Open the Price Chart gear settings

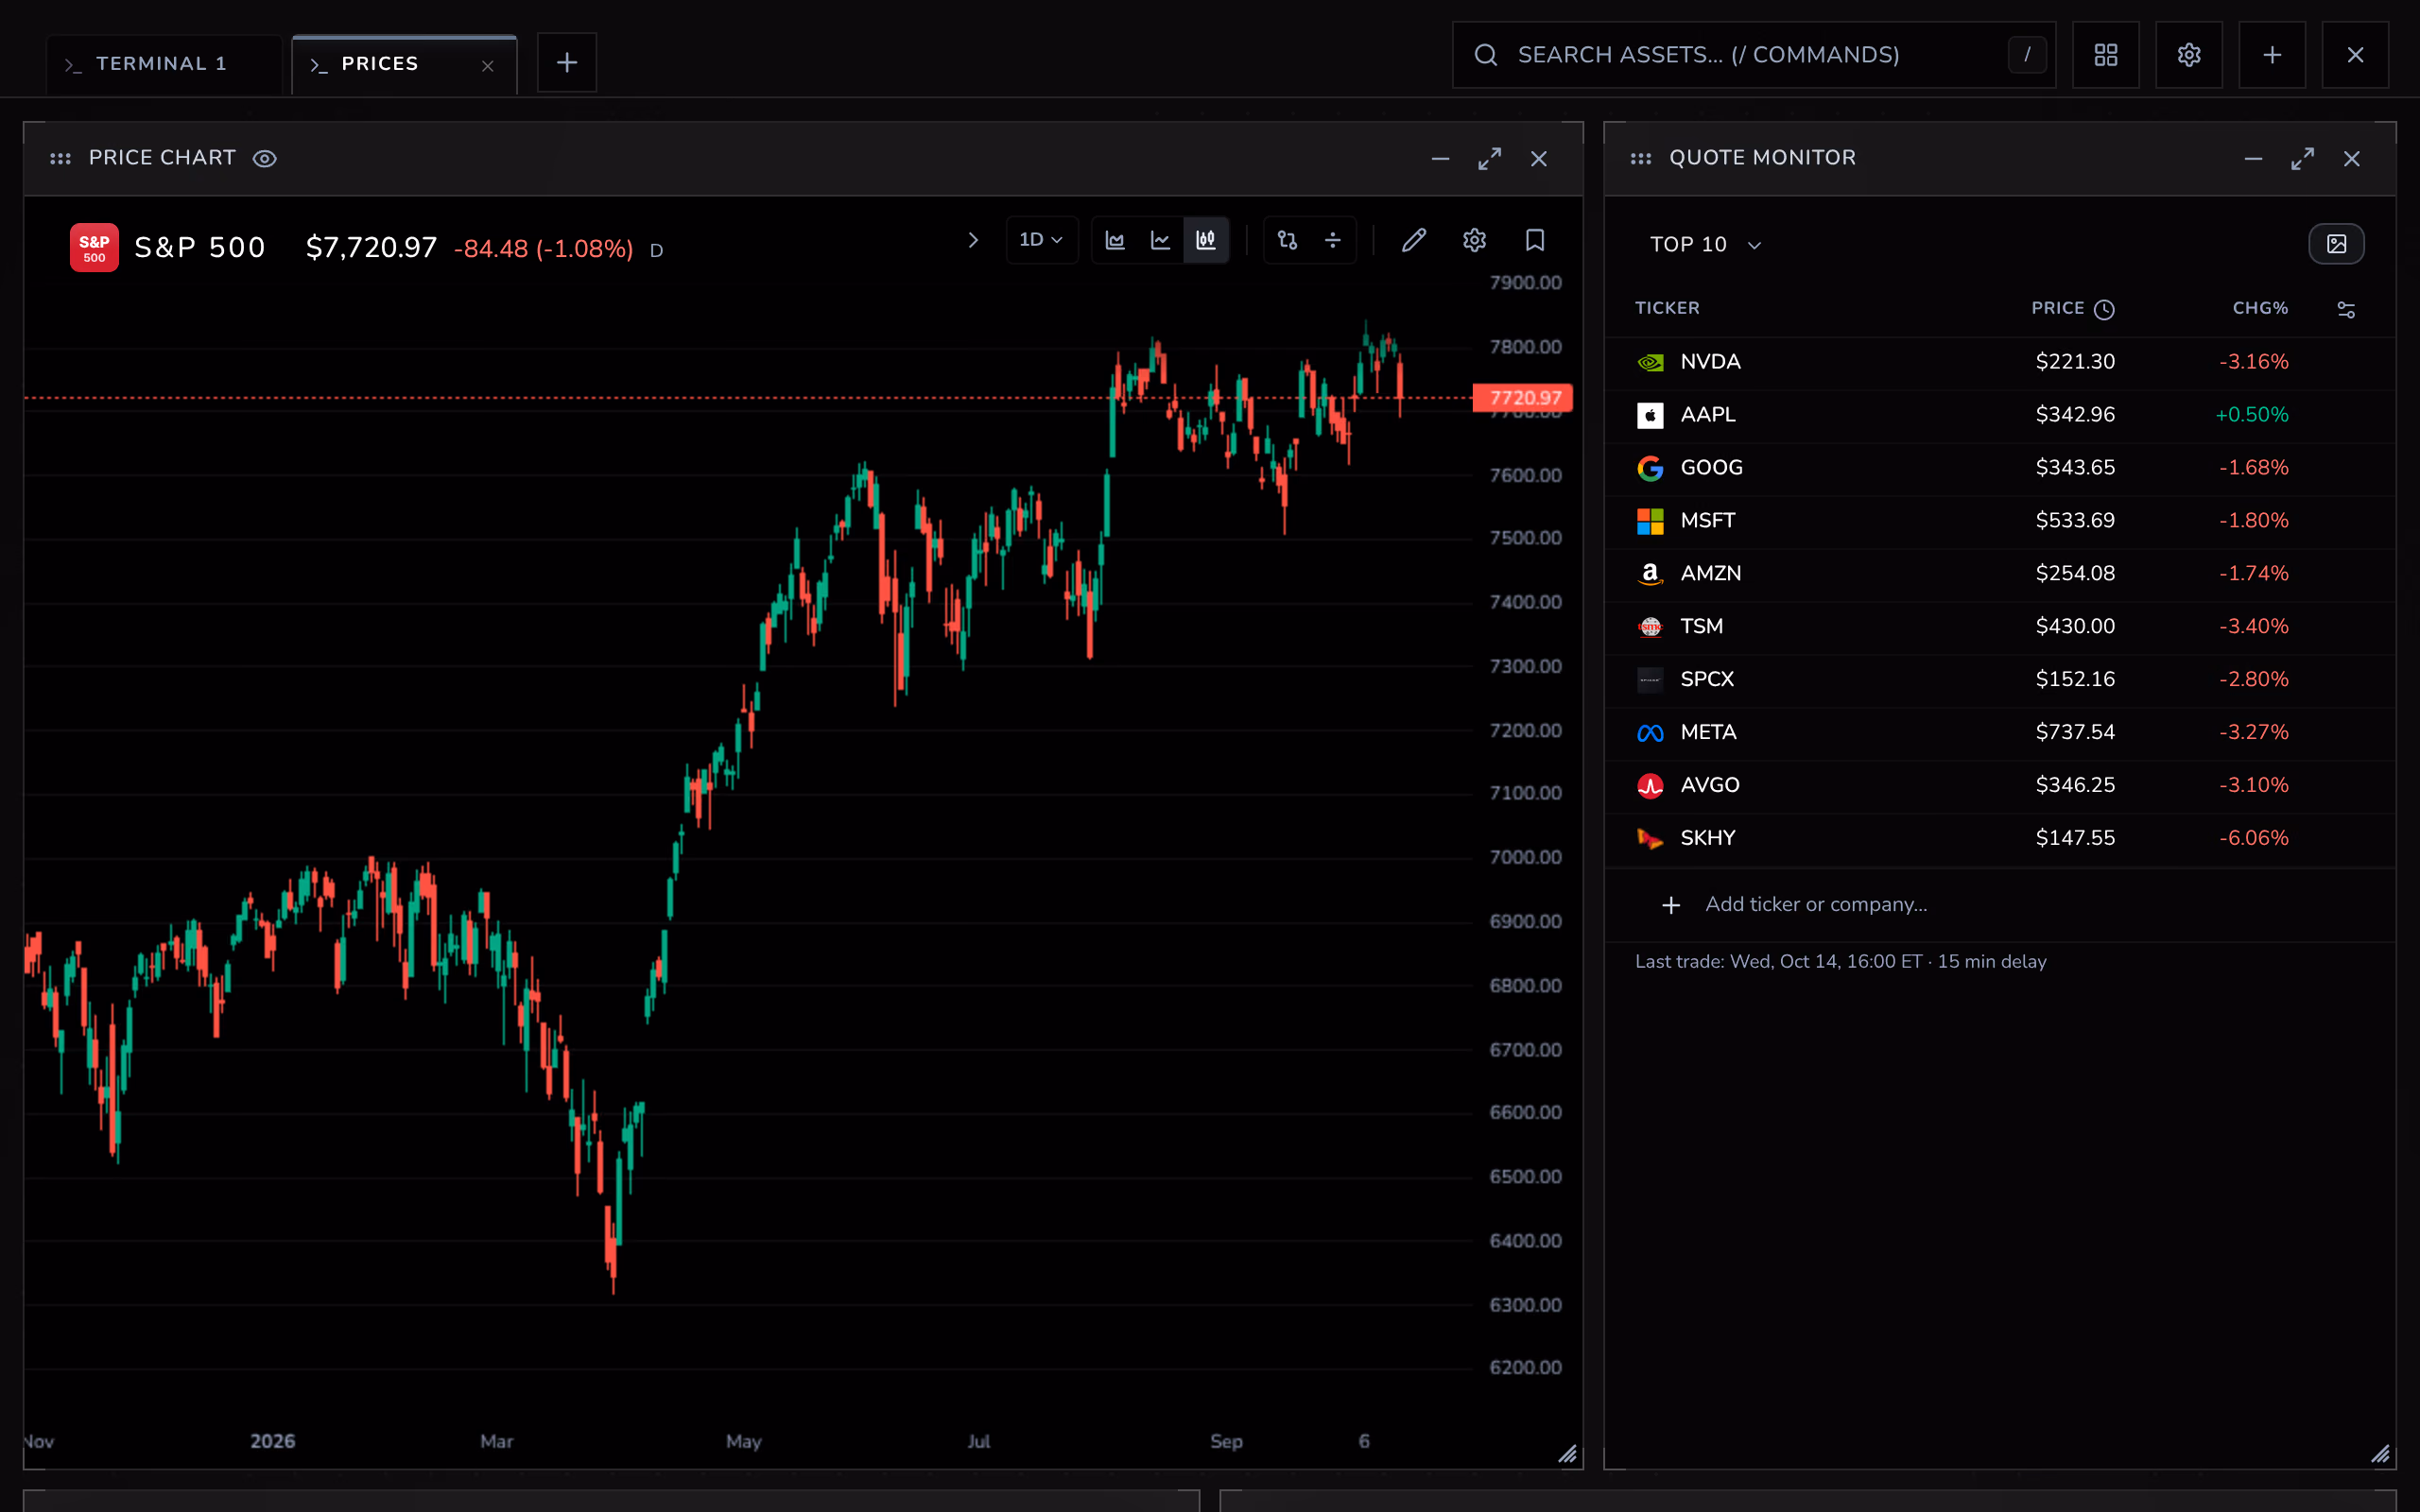point(1474,240)
